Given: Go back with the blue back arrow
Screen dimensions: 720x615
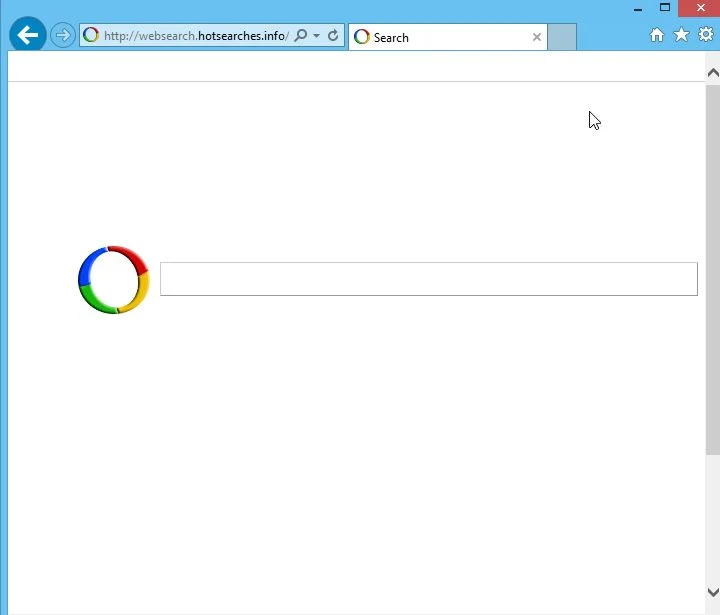Looking at the screenshot, I should (28, 34).
